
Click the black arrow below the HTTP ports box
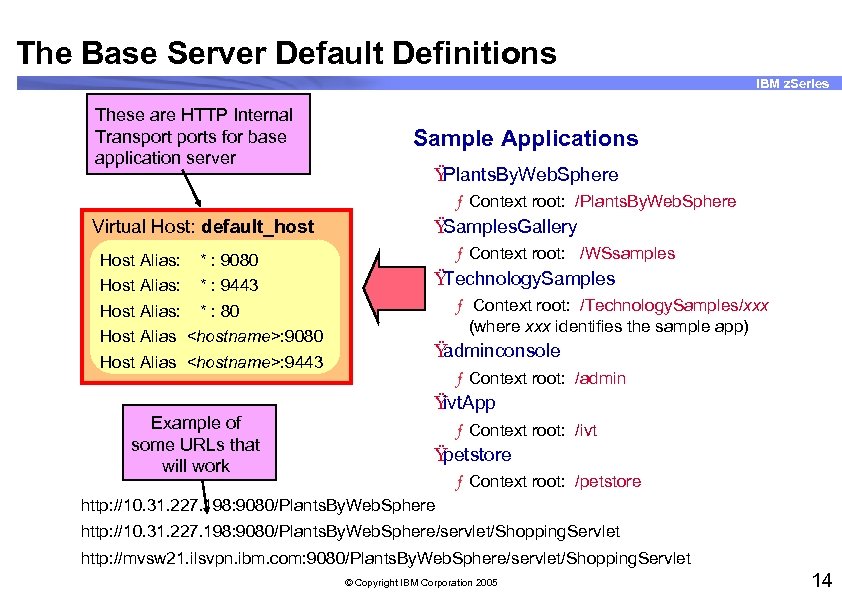[192, 189]
